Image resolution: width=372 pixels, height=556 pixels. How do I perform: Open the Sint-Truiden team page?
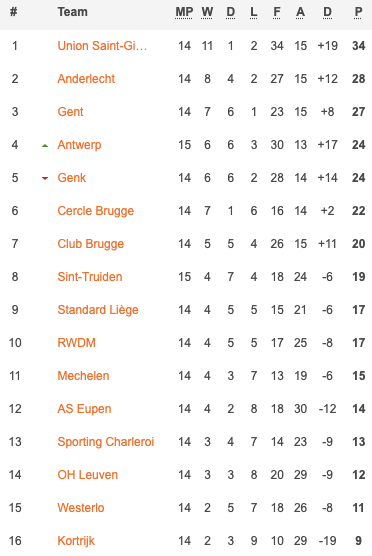(90, 277)
